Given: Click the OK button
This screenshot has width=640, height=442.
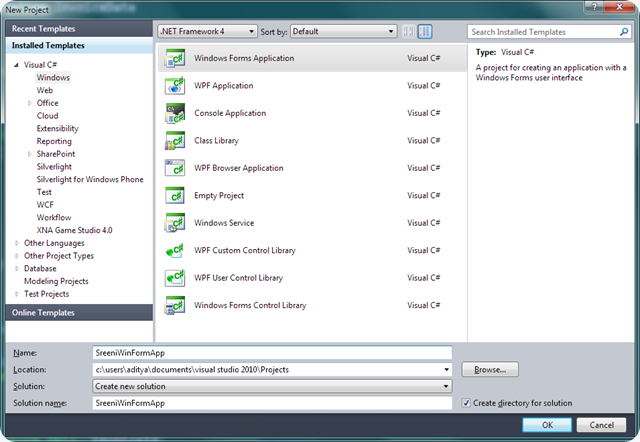Looking at the screenshot, I should click(547, 425).
